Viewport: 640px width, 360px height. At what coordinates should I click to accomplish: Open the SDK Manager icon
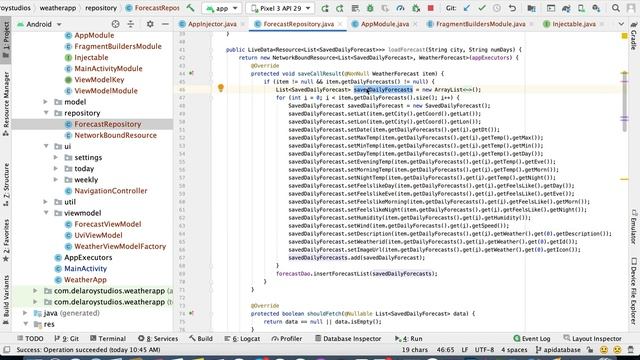[596, 8]
